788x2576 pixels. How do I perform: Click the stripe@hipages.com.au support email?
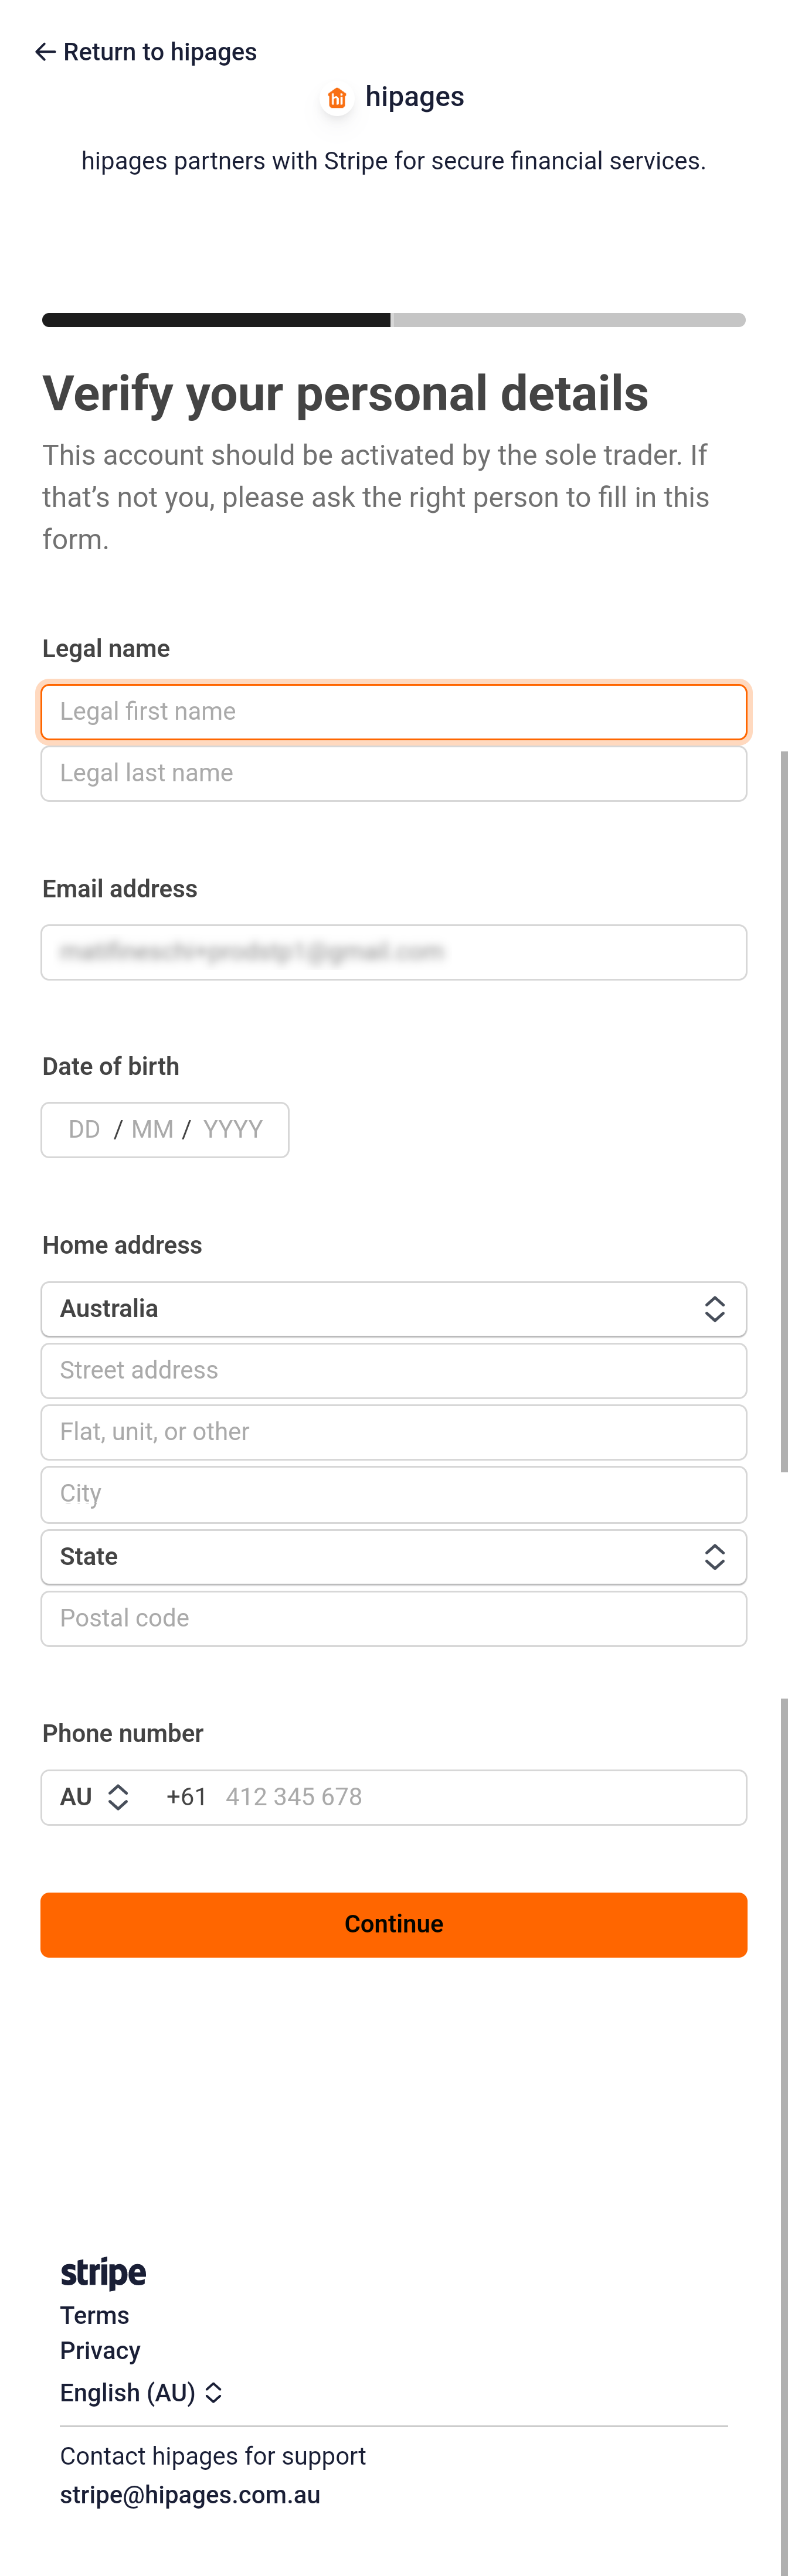[190, 2495]
